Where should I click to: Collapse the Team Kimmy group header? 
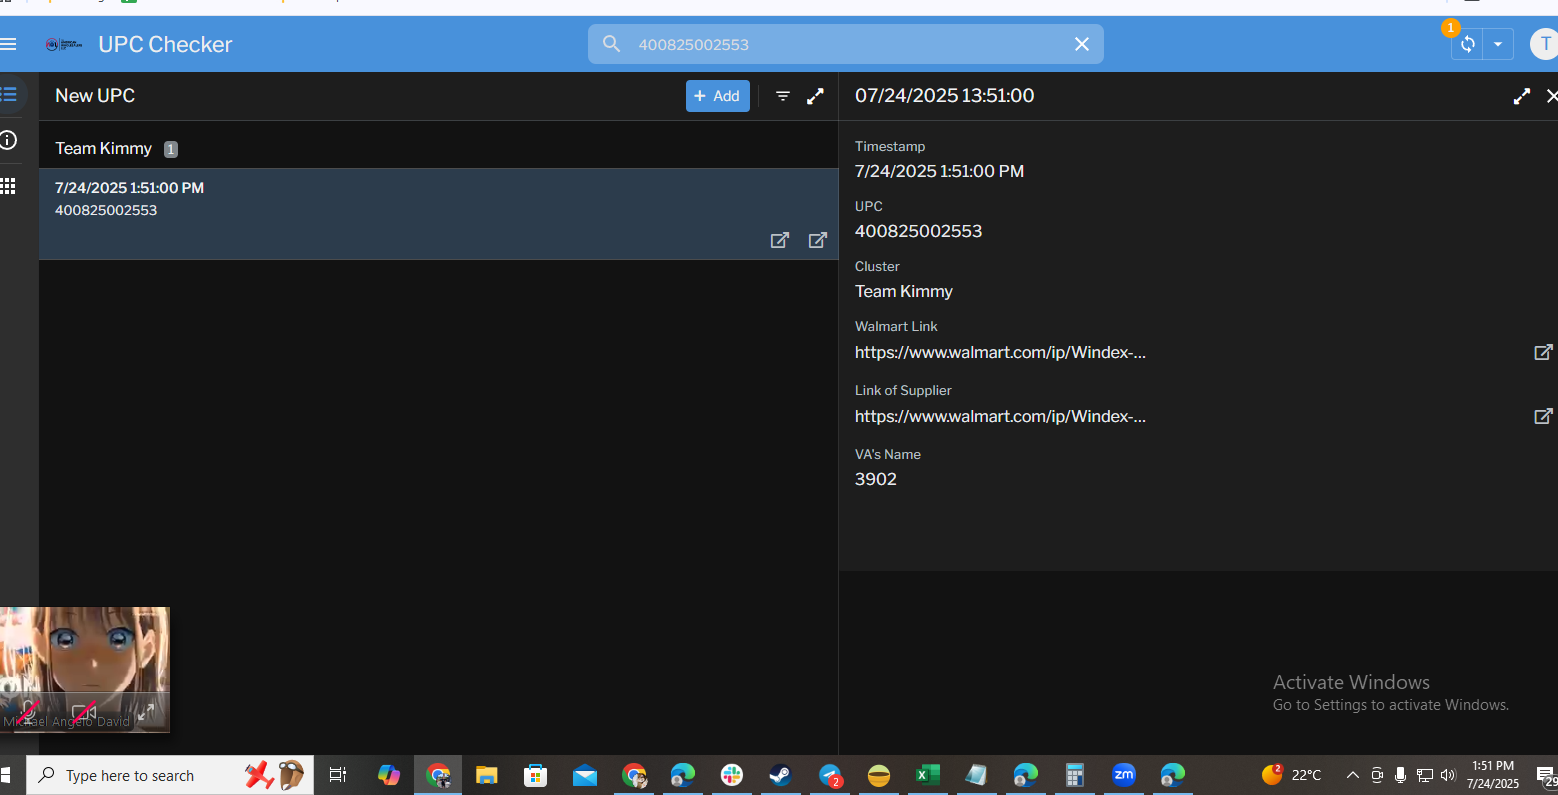tap(104, 148)
